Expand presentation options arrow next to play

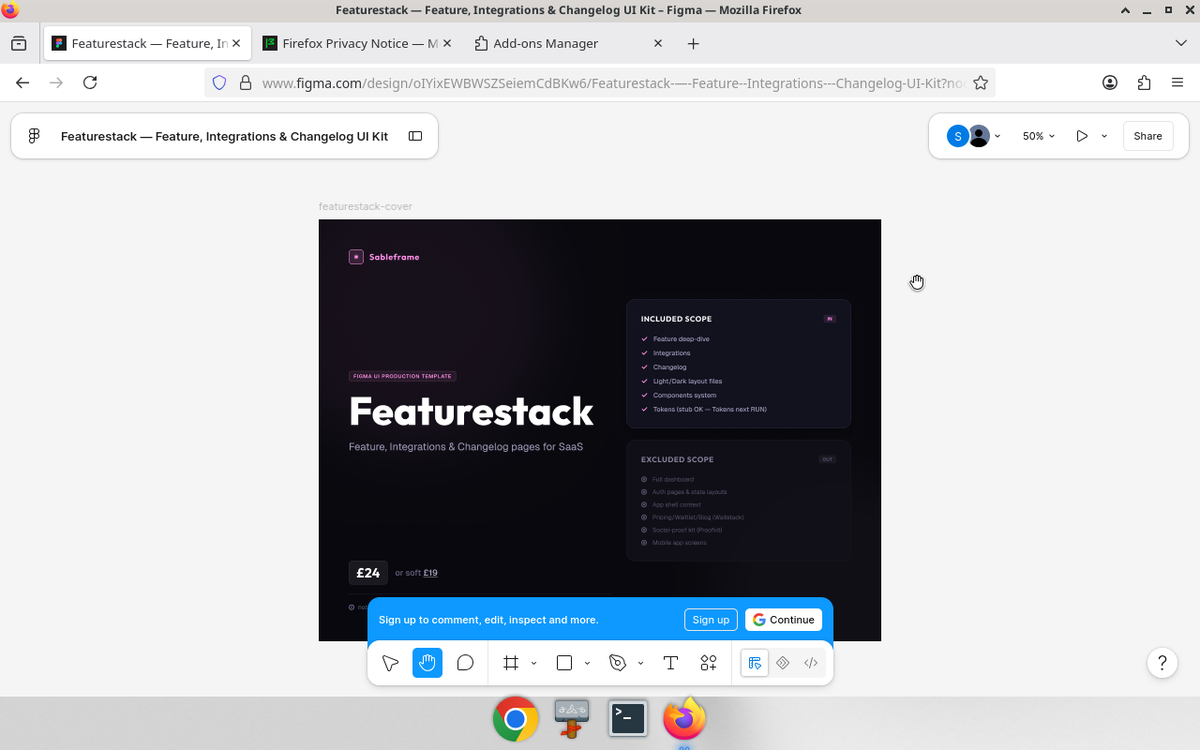1104,136
